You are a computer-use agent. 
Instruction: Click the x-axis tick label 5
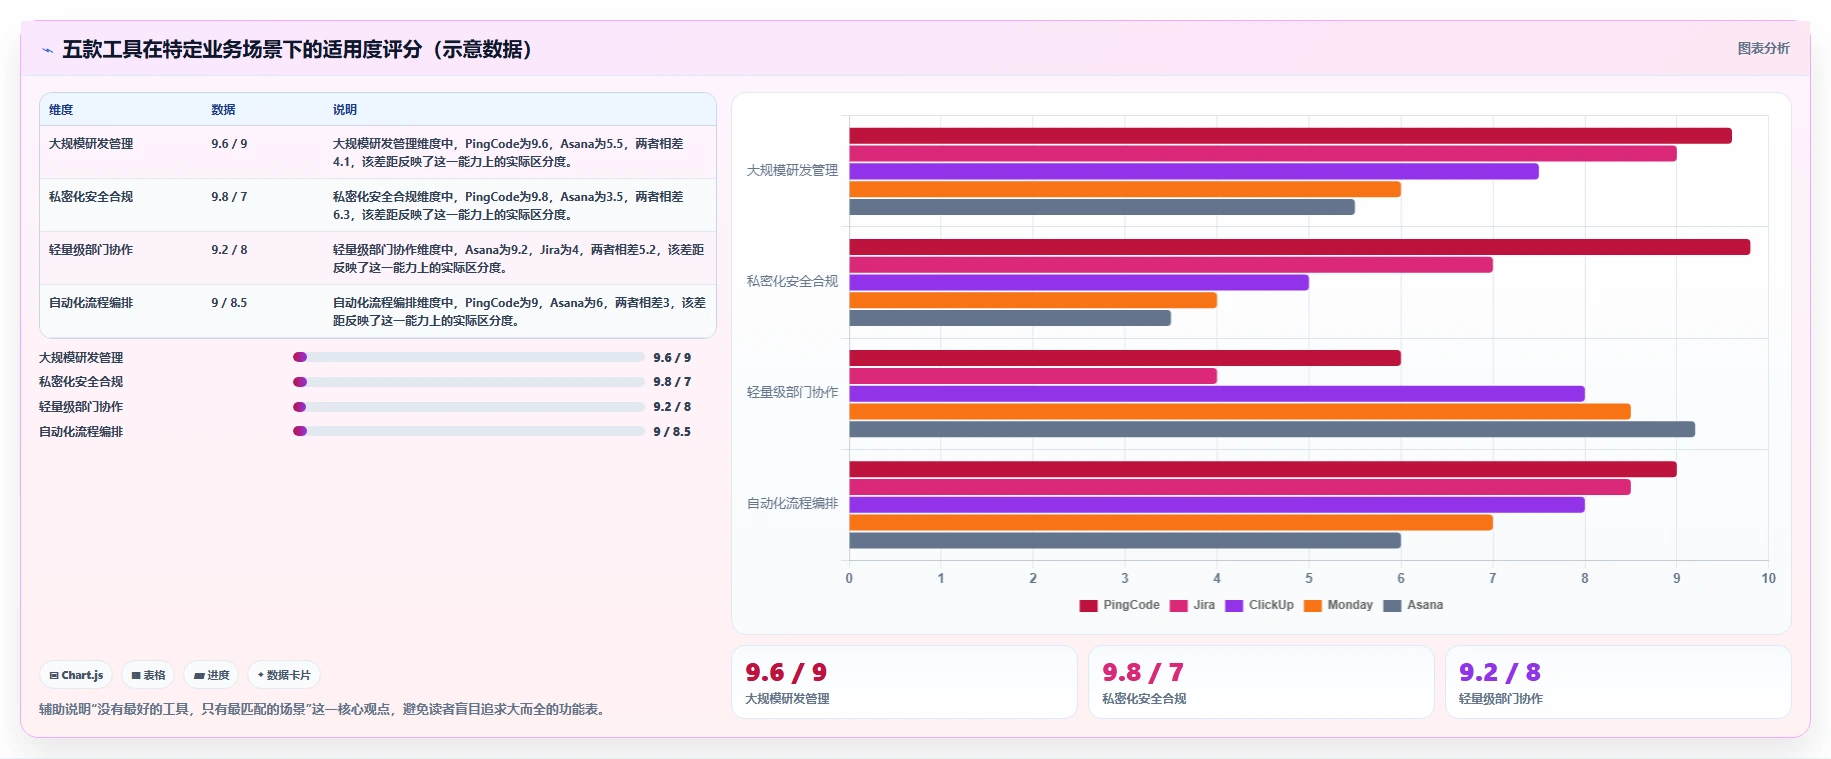1309,578
